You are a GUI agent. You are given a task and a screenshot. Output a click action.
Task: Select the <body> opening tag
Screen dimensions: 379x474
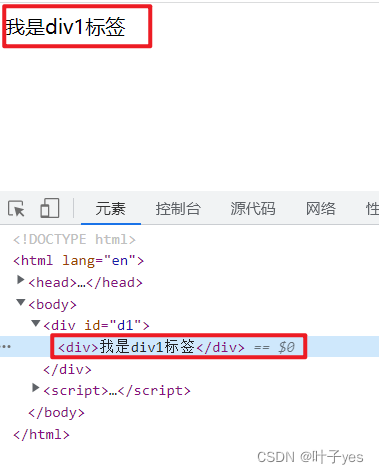coord(52,304)
